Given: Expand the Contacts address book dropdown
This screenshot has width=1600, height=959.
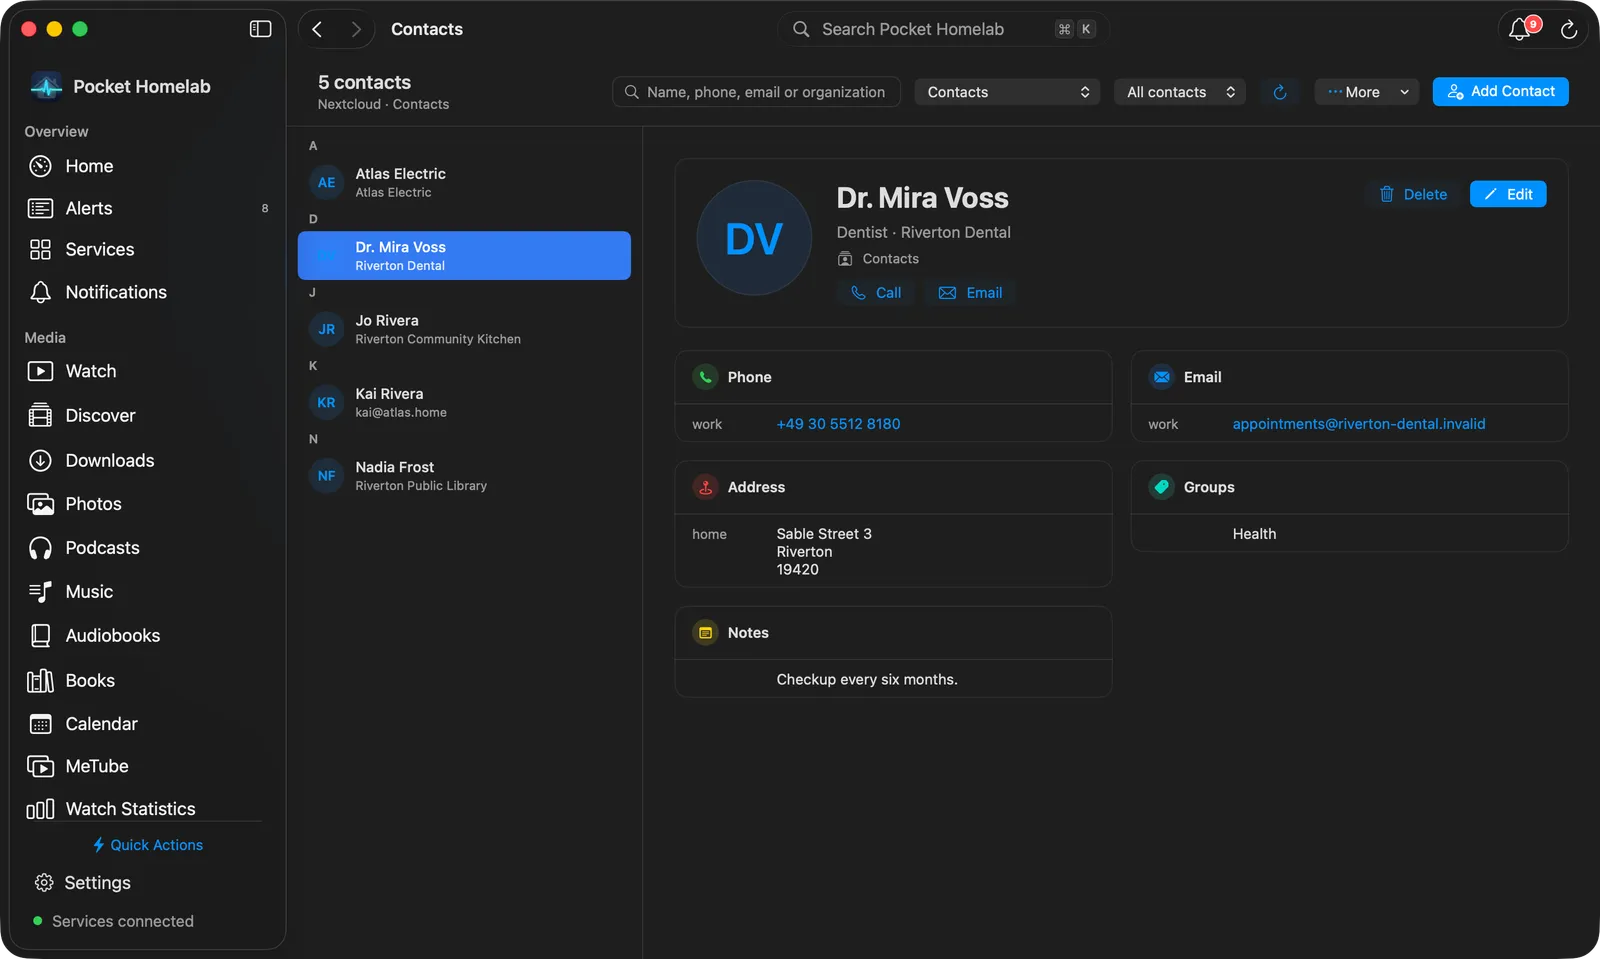Looking at the screenshot, I should (1007, 92).
